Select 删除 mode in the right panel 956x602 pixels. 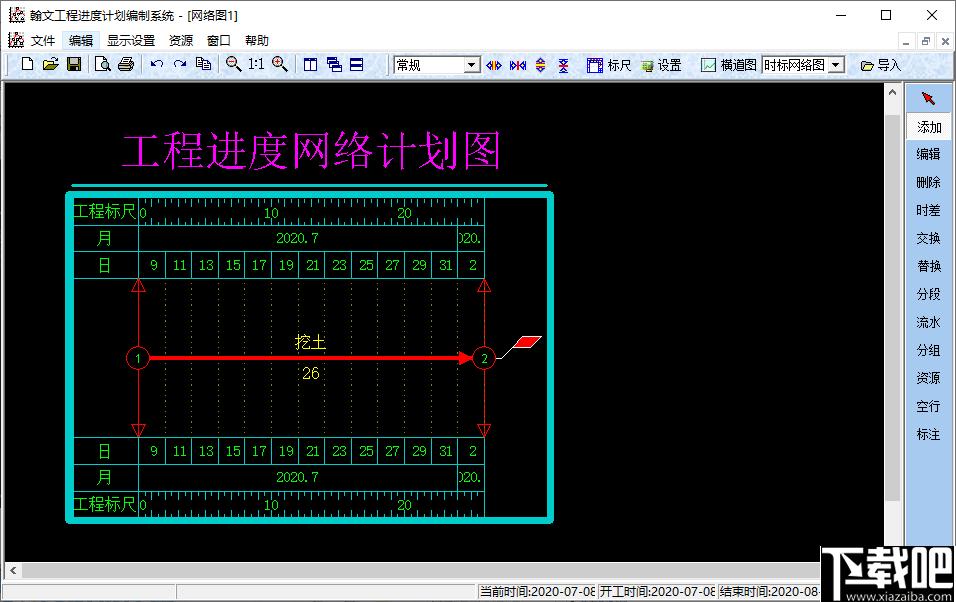click(x=929, y=182)
